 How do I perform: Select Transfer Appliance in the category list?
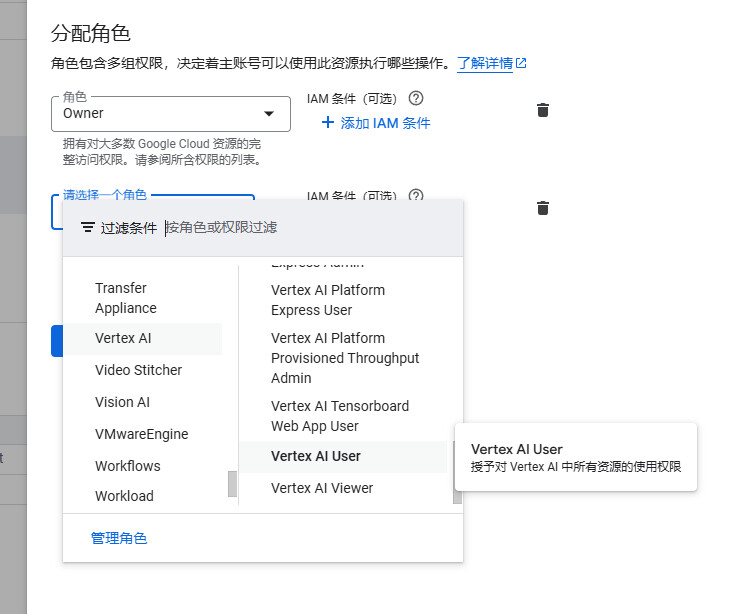pyautogui.click(x=126, y=298)
